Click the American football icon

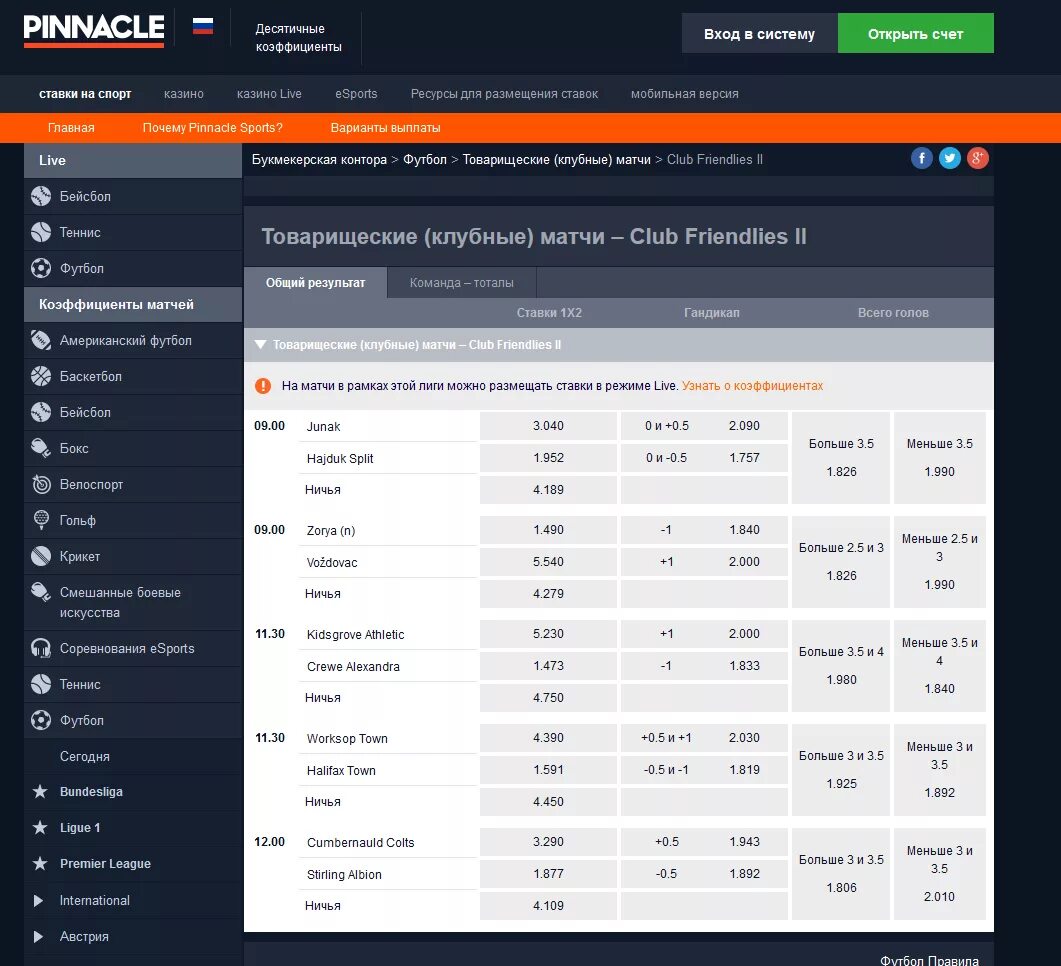(41, 340)
